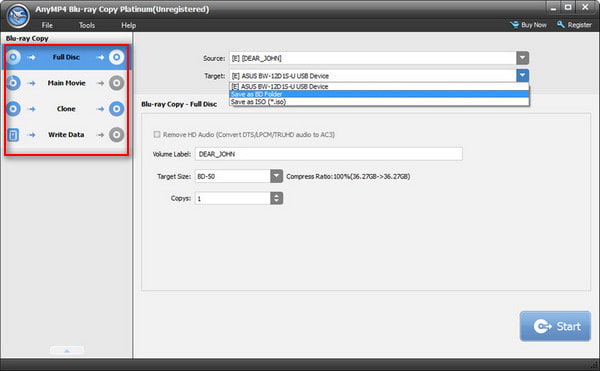Screen dimensions: 600x371
Task: Click the source disc icon in Clone row
Action: [13, 109]
